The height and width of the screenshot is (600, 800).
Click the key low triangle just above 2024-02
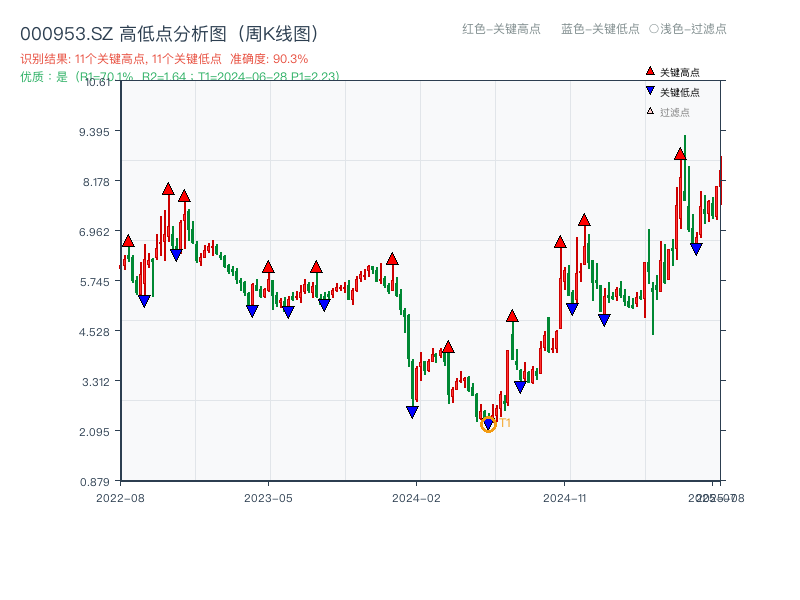point(412,412)
